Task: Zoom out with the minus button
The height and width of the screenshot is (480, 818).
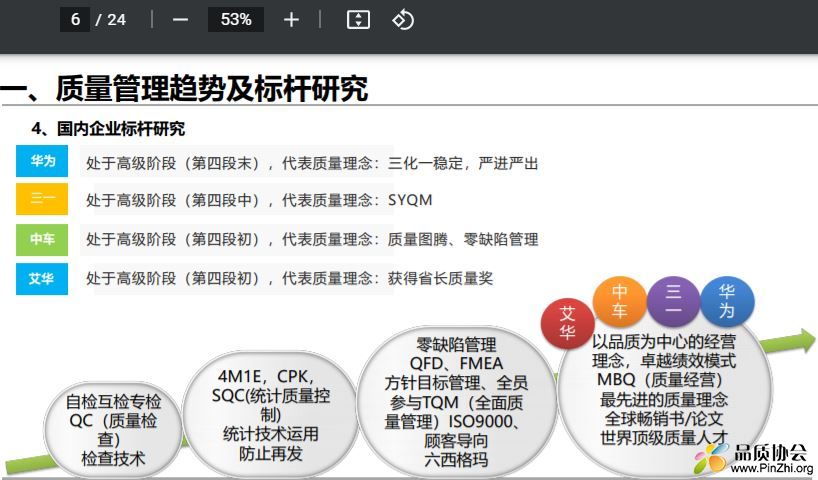Action: coord(181,20)
